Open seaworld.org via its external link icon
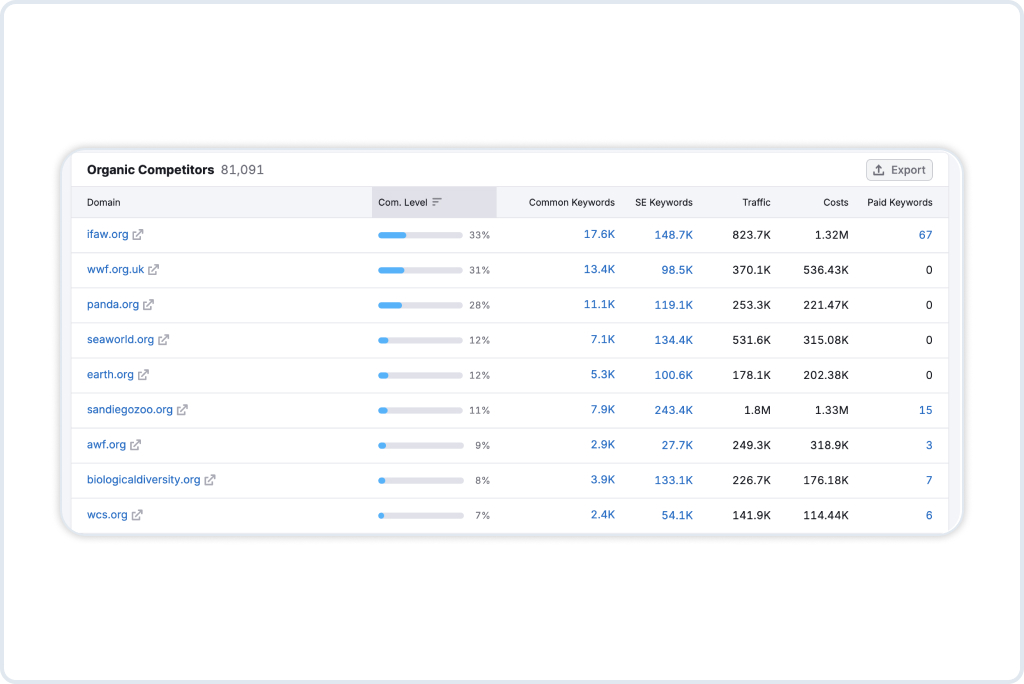Viewport: 1024px width, 684px height. [163, 339]
